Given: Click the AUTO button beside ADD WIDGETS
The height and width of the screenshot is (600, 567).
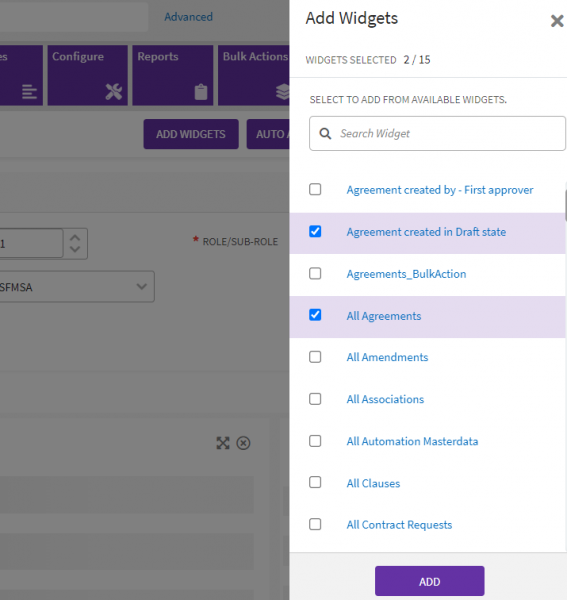Looking at the screenshot, I should coord(268,134).
